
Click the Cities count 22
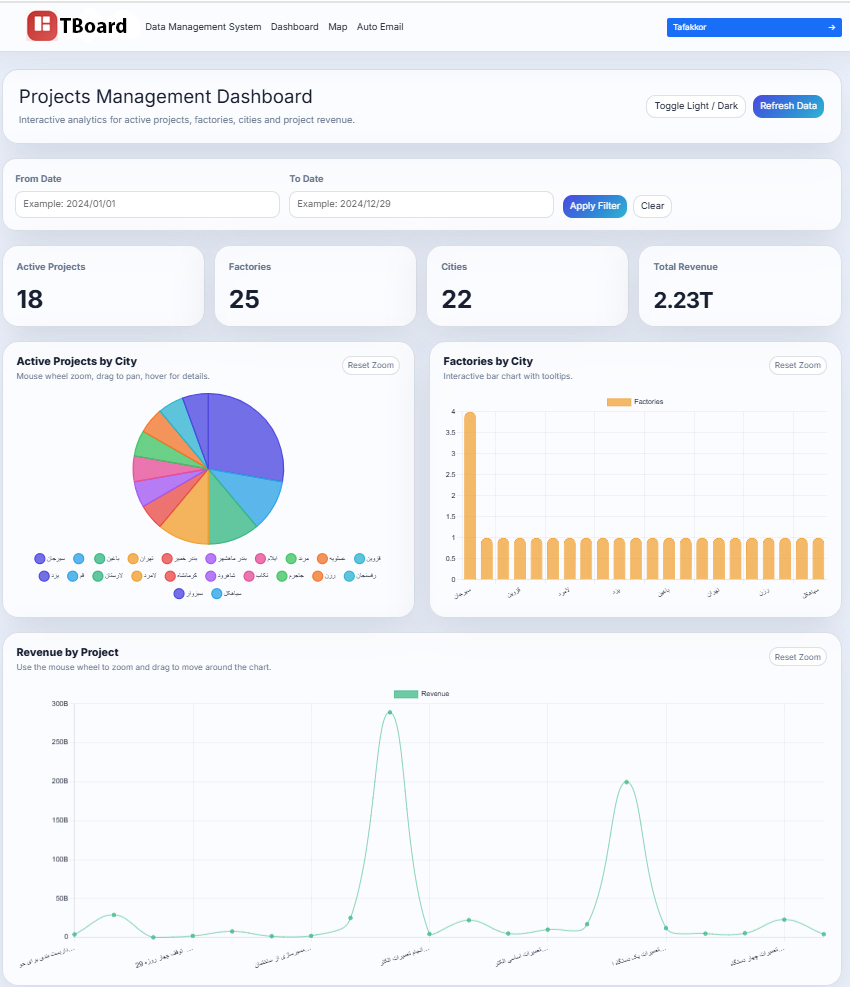click(x=456, y=299)
